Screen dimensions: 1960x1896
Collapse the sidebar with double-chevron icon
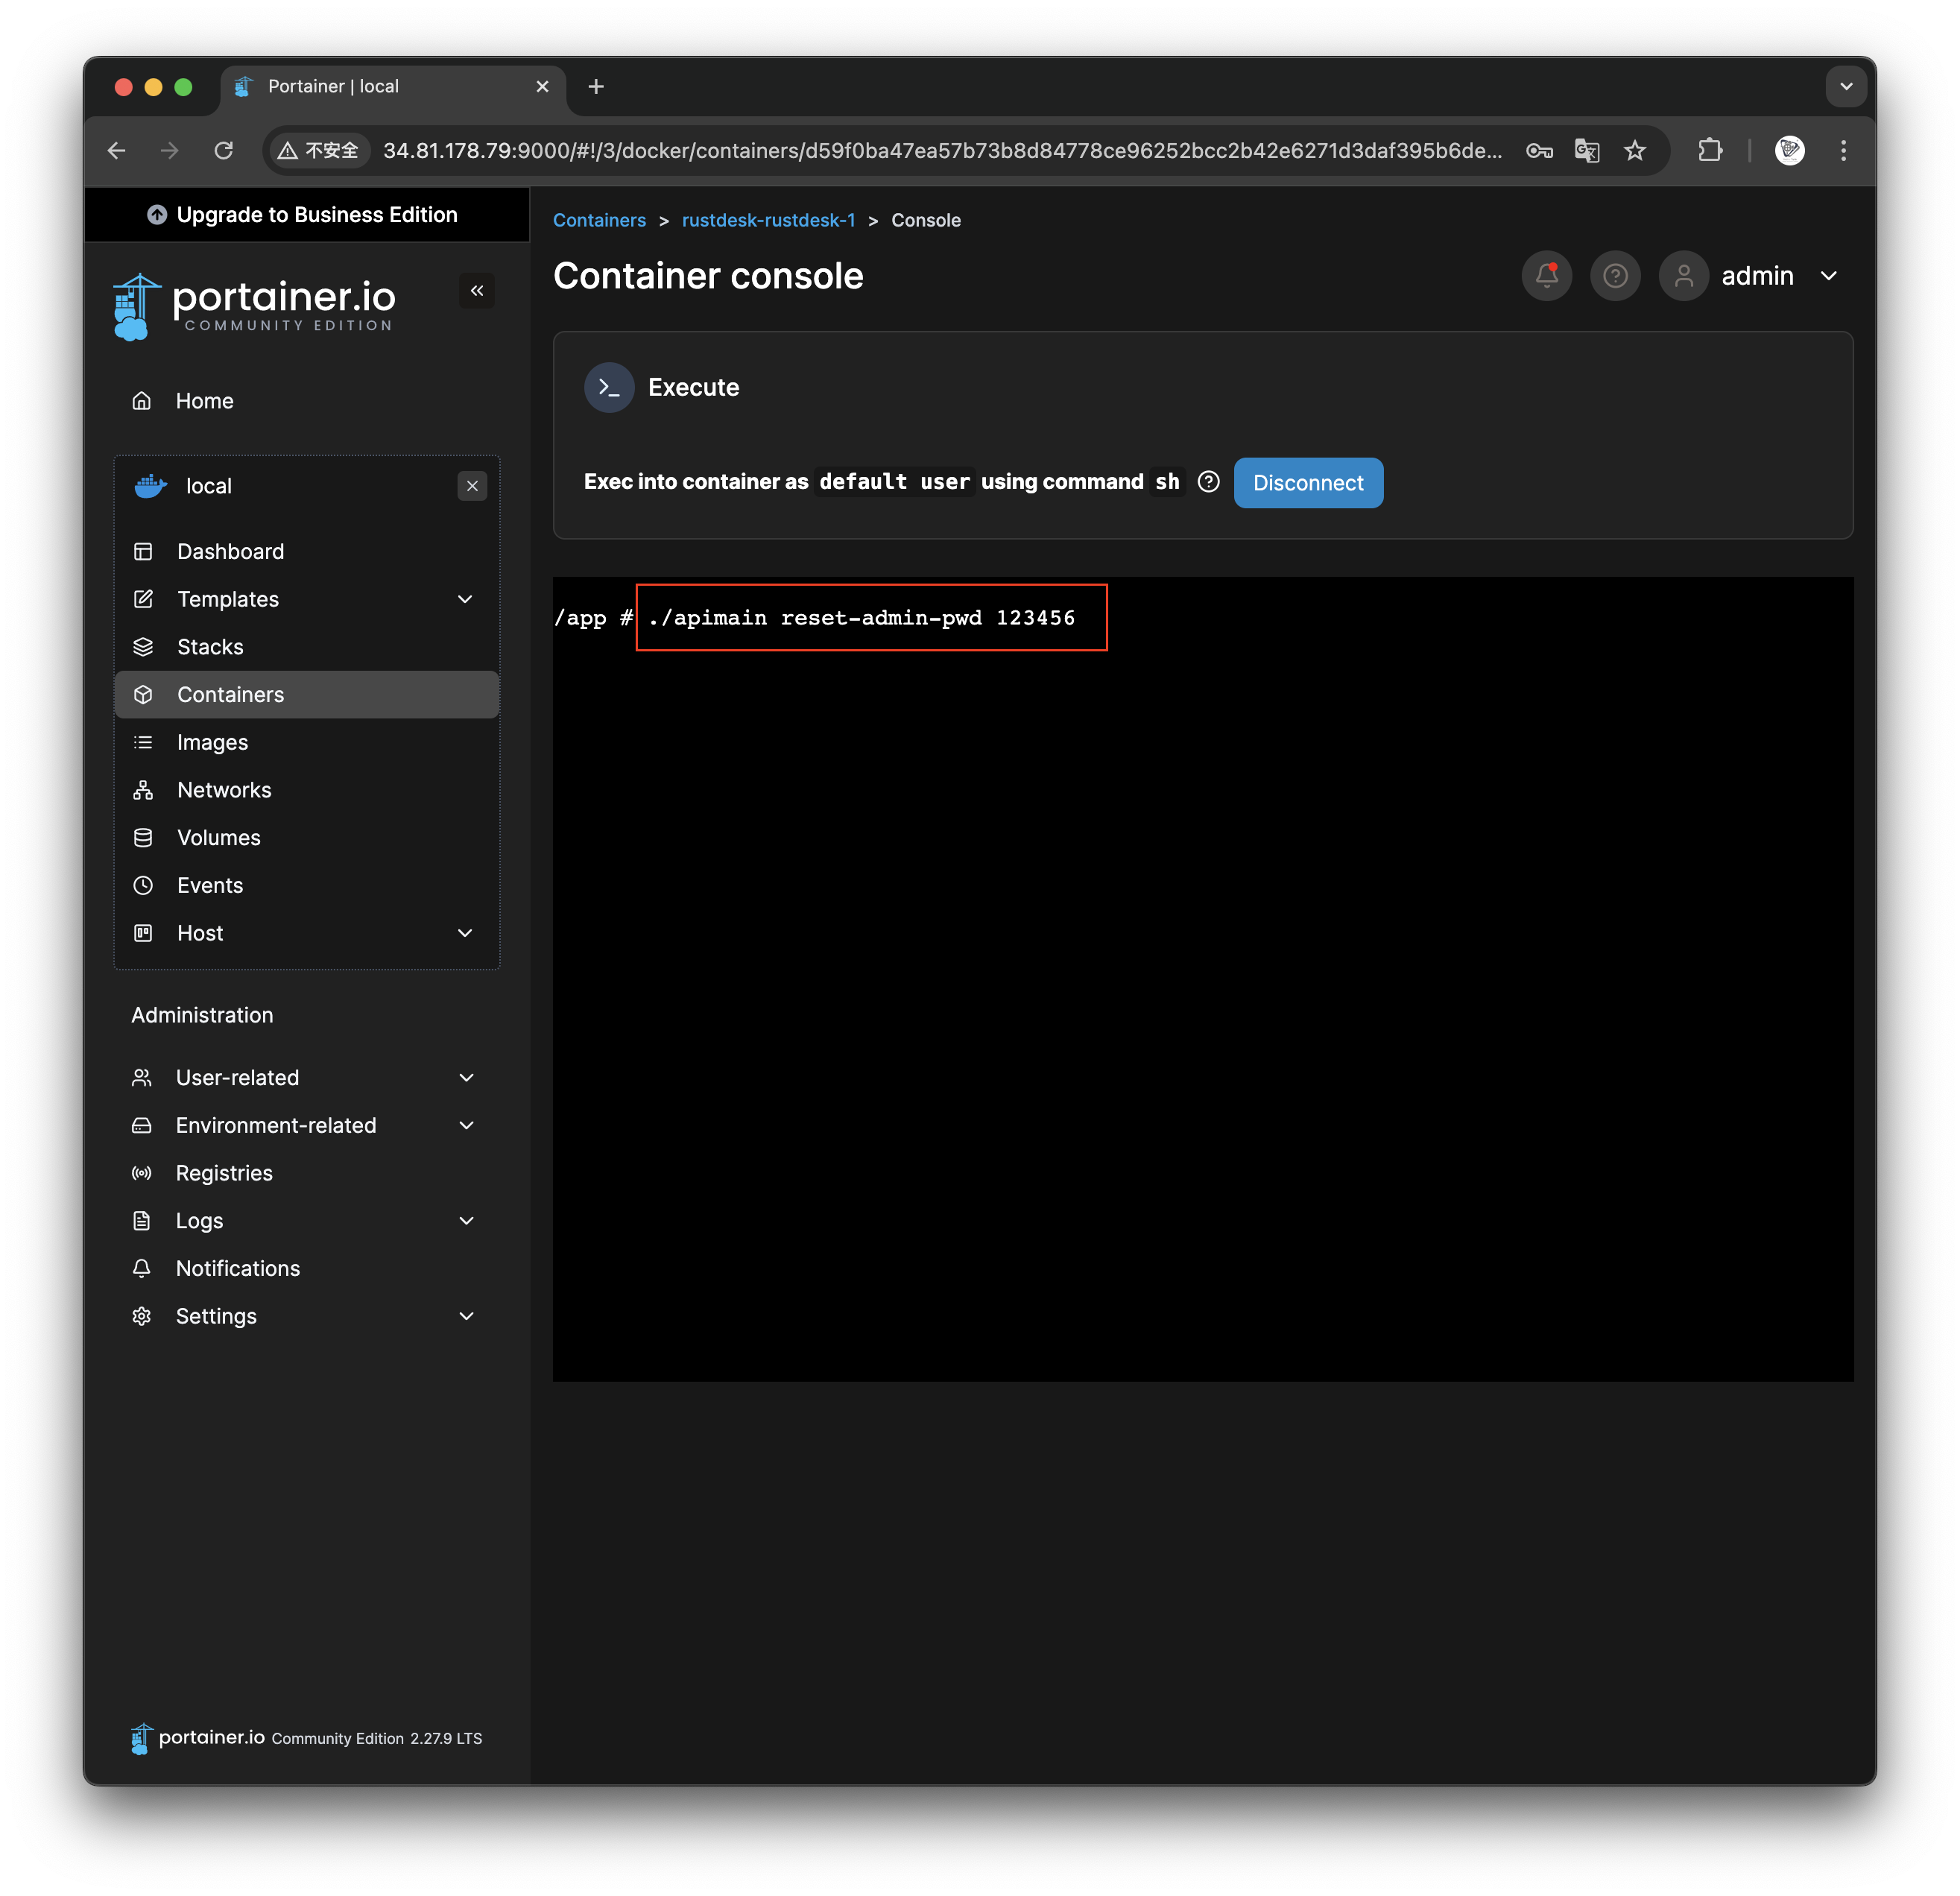(x=477, y=291)
